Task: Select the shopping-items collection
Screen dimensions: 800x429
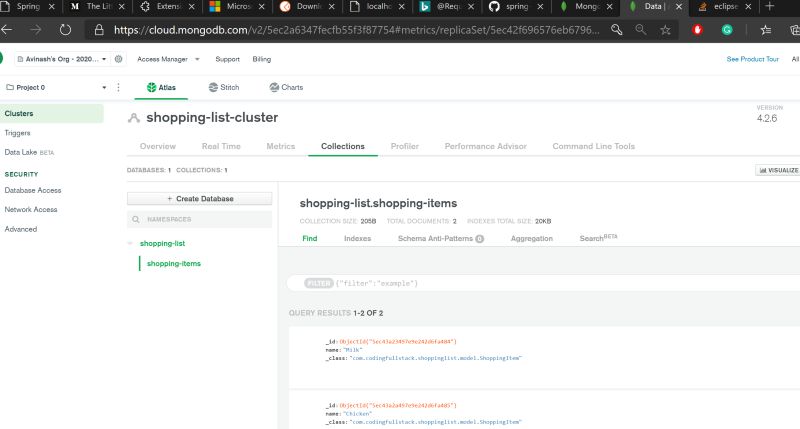Action: [173, 263]
